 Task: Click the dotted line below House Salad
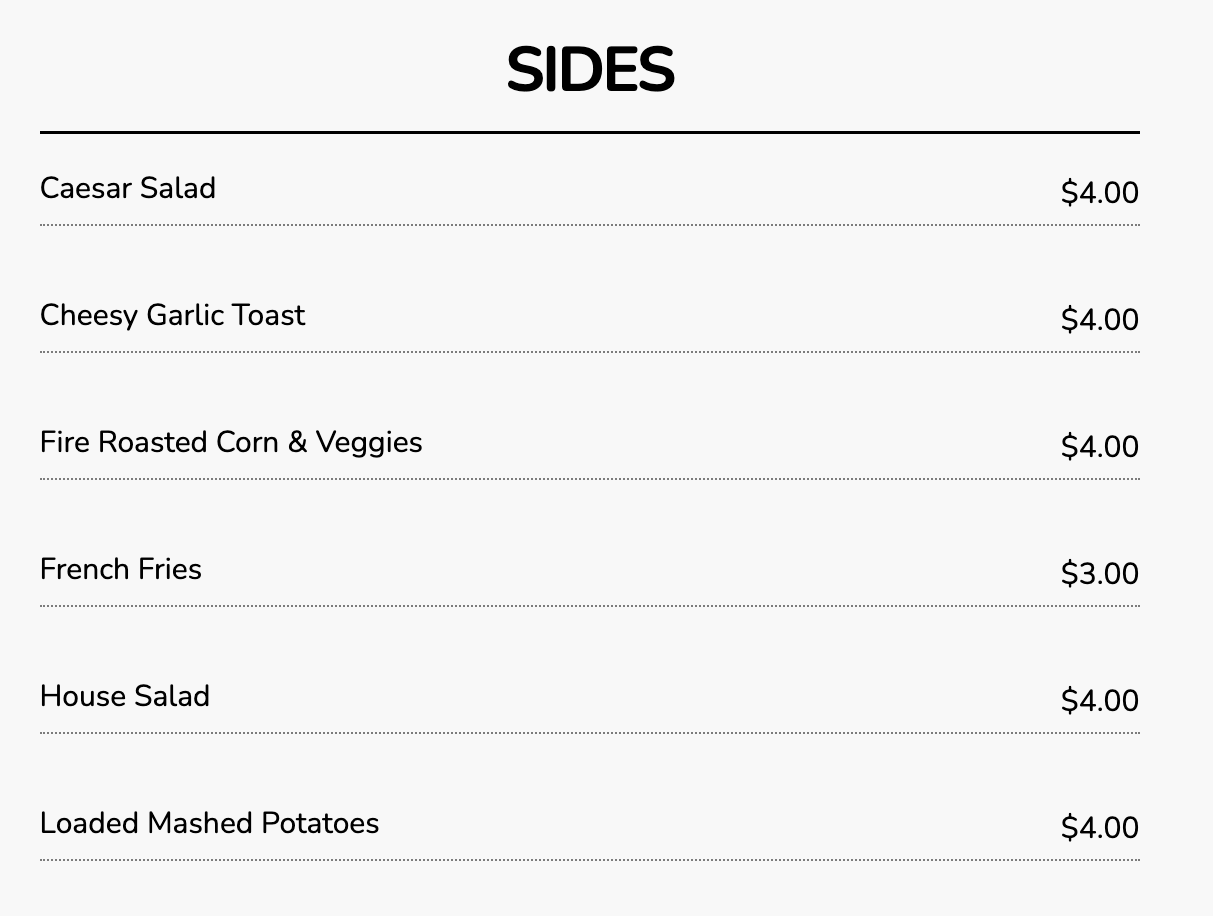(x=590, y=733)
